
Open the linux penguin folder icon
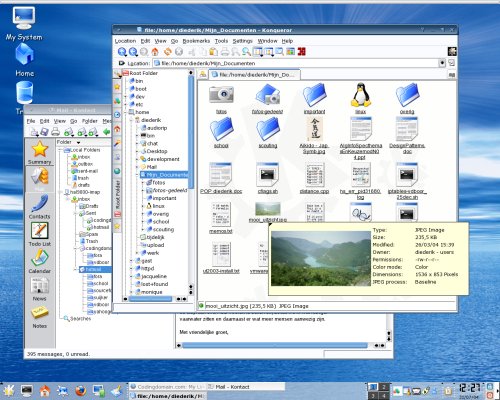click(x=360, y=98)
